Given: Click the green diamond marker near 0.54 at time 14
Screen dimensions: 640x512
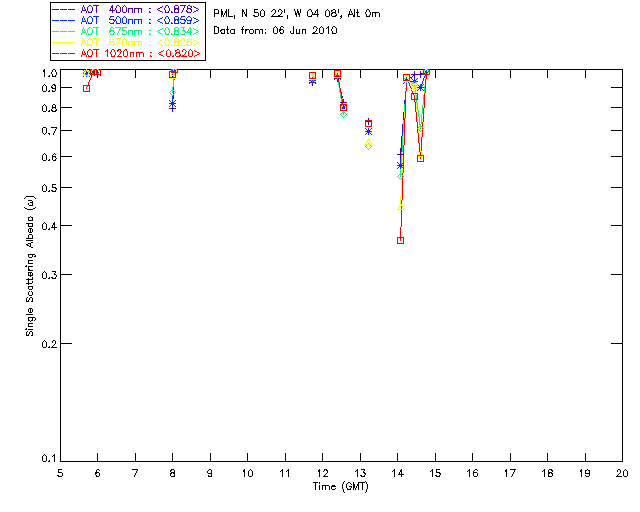Looking at the screenshot, I should [400, 176].
